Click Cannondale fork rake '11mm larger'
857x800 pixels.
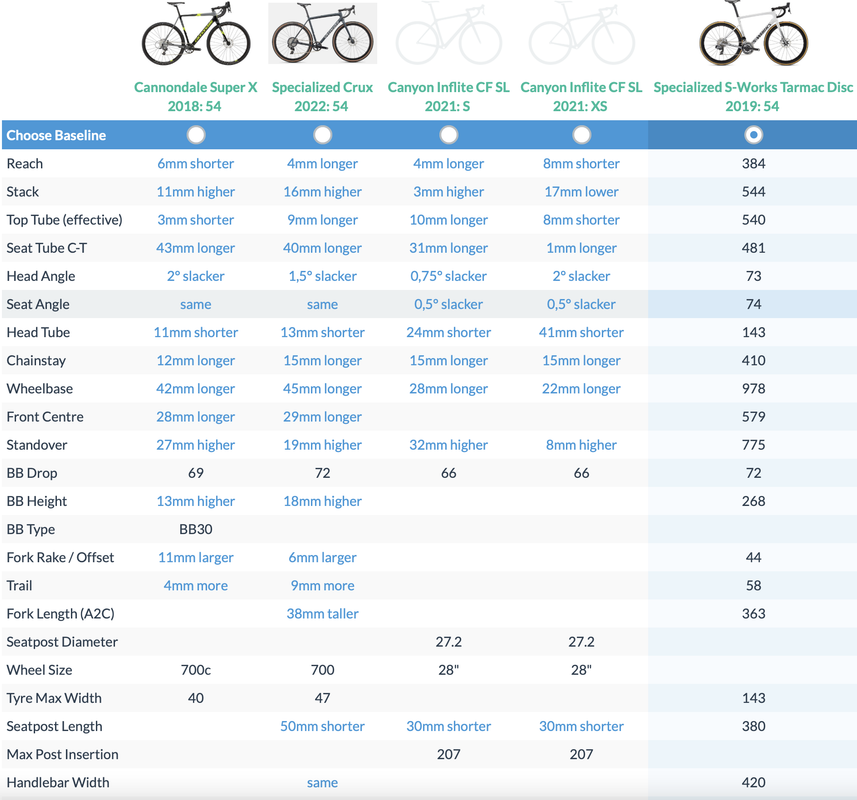coord(196,557)
